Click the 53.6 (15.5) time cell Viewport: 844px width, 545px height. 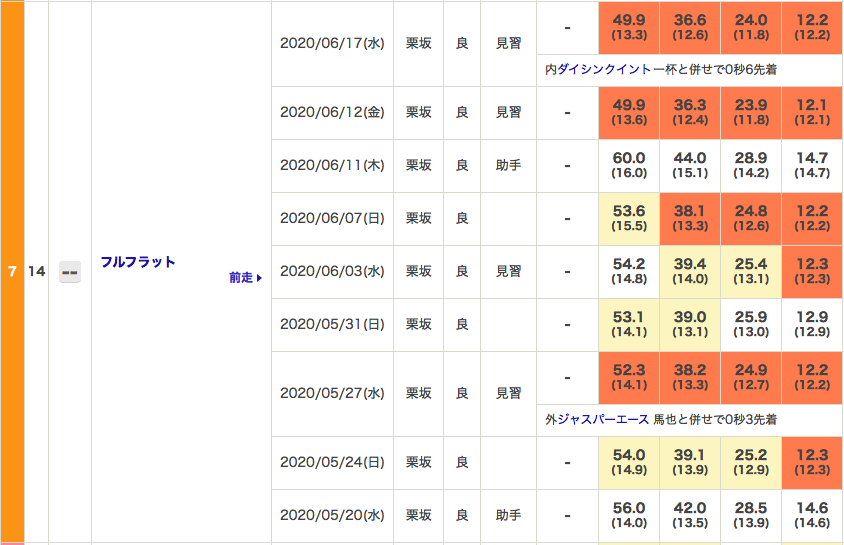click(629, 218)
